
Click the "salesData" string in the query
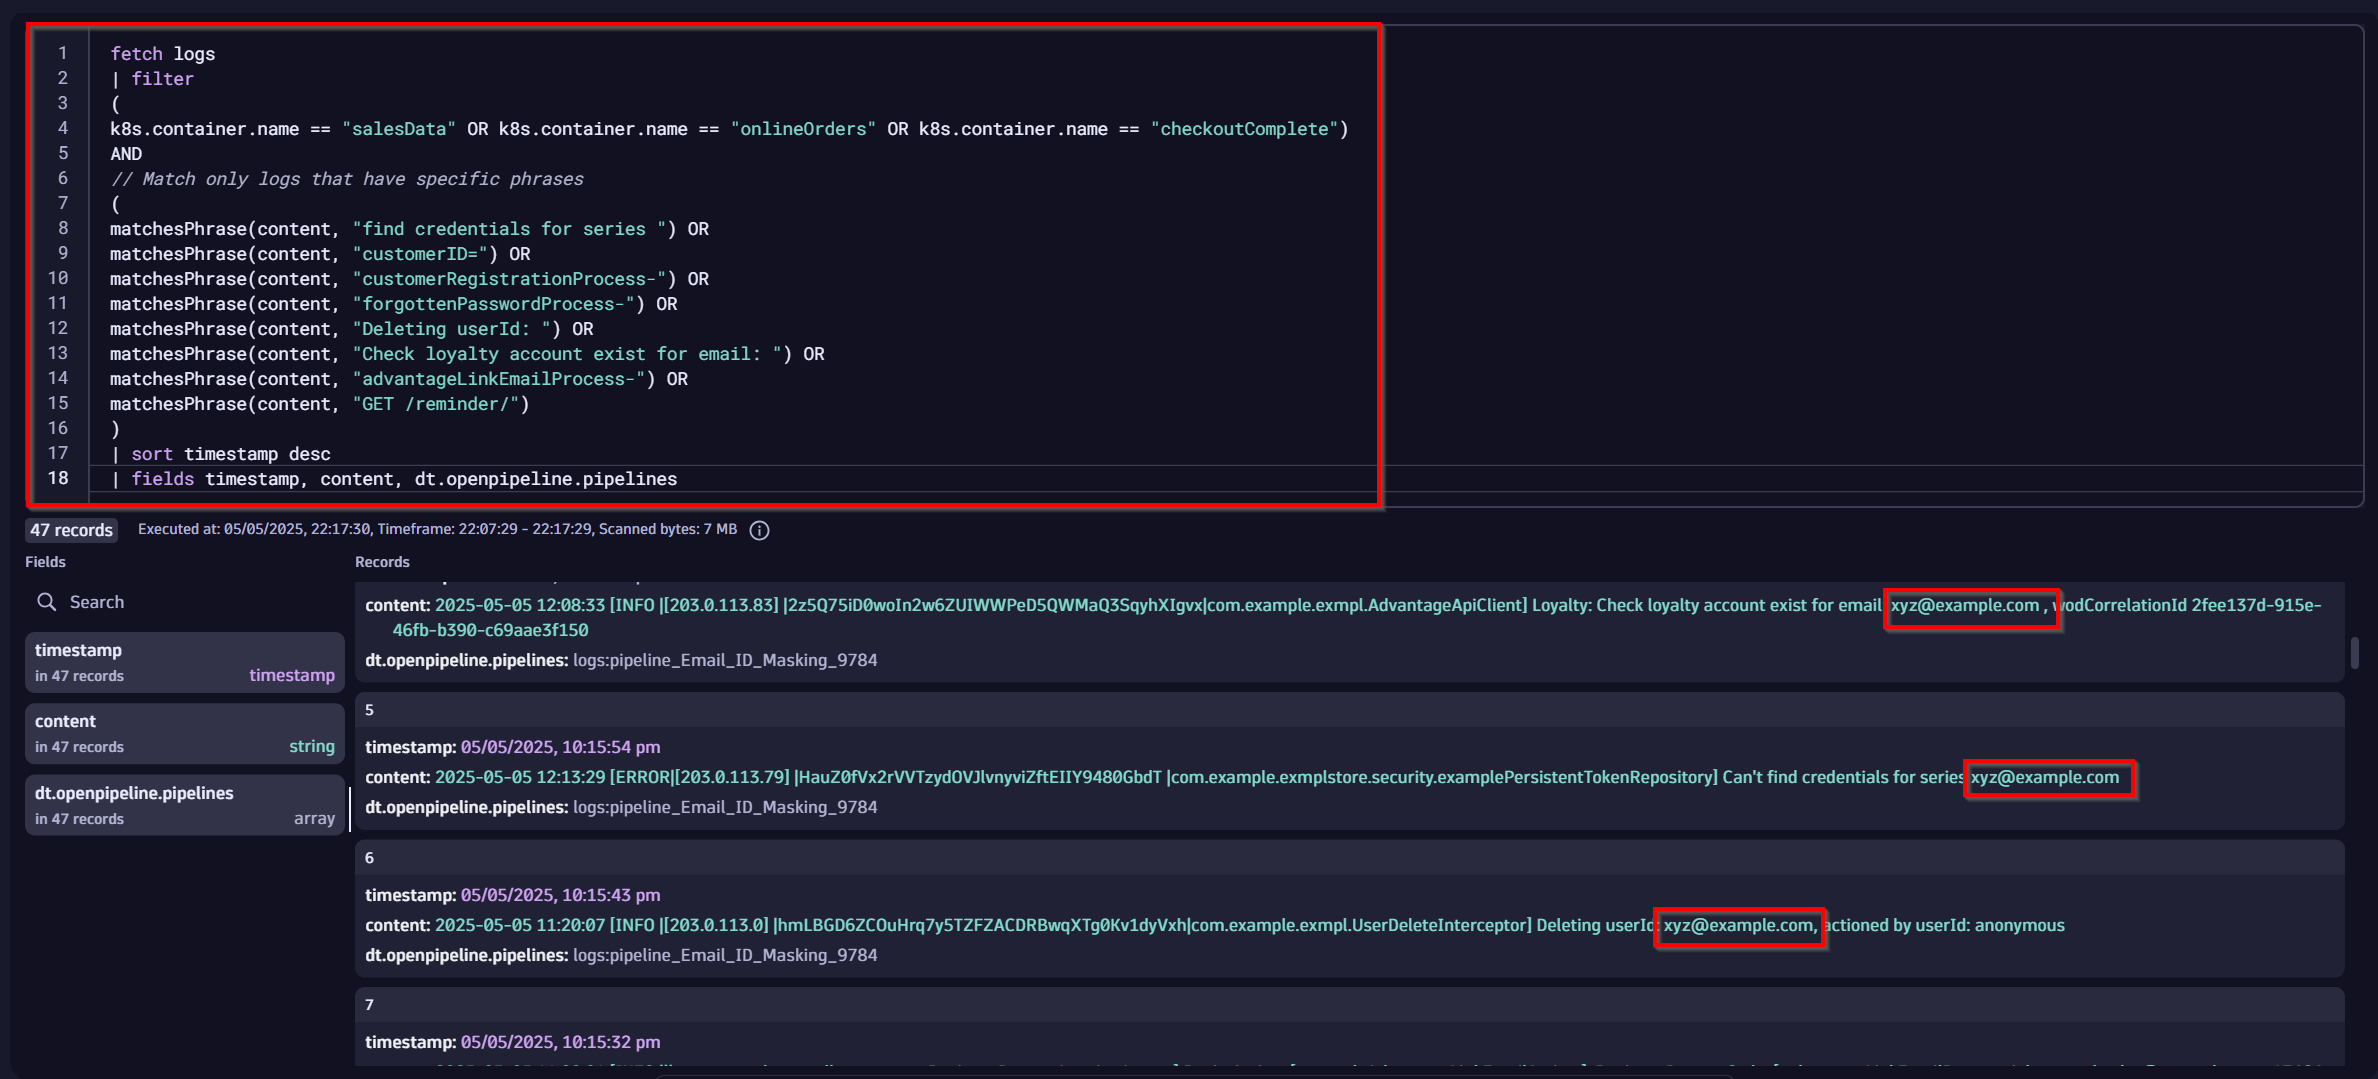pyautogui.click(x=398, y=129)
